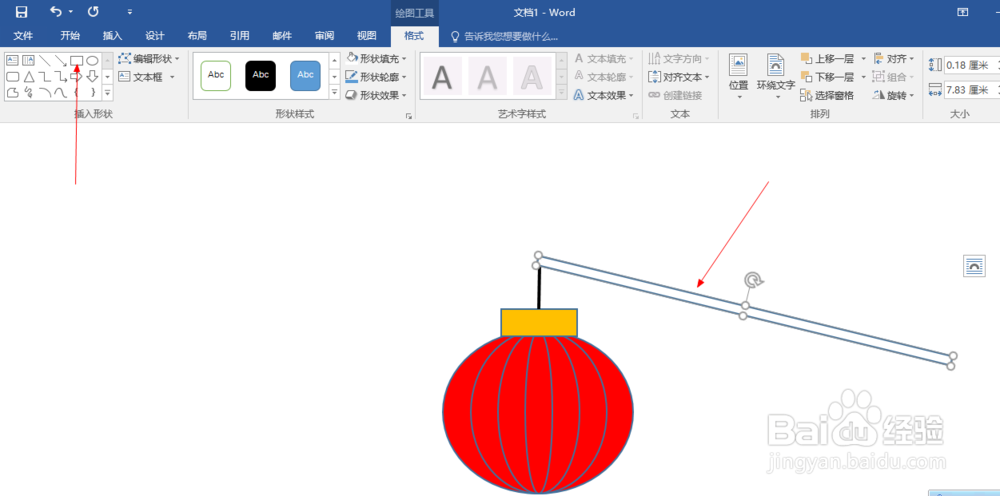Open the ribbon display options icon
Image resolution: width=1000 pixels, height=496 pixels.
tap(962, 11)
